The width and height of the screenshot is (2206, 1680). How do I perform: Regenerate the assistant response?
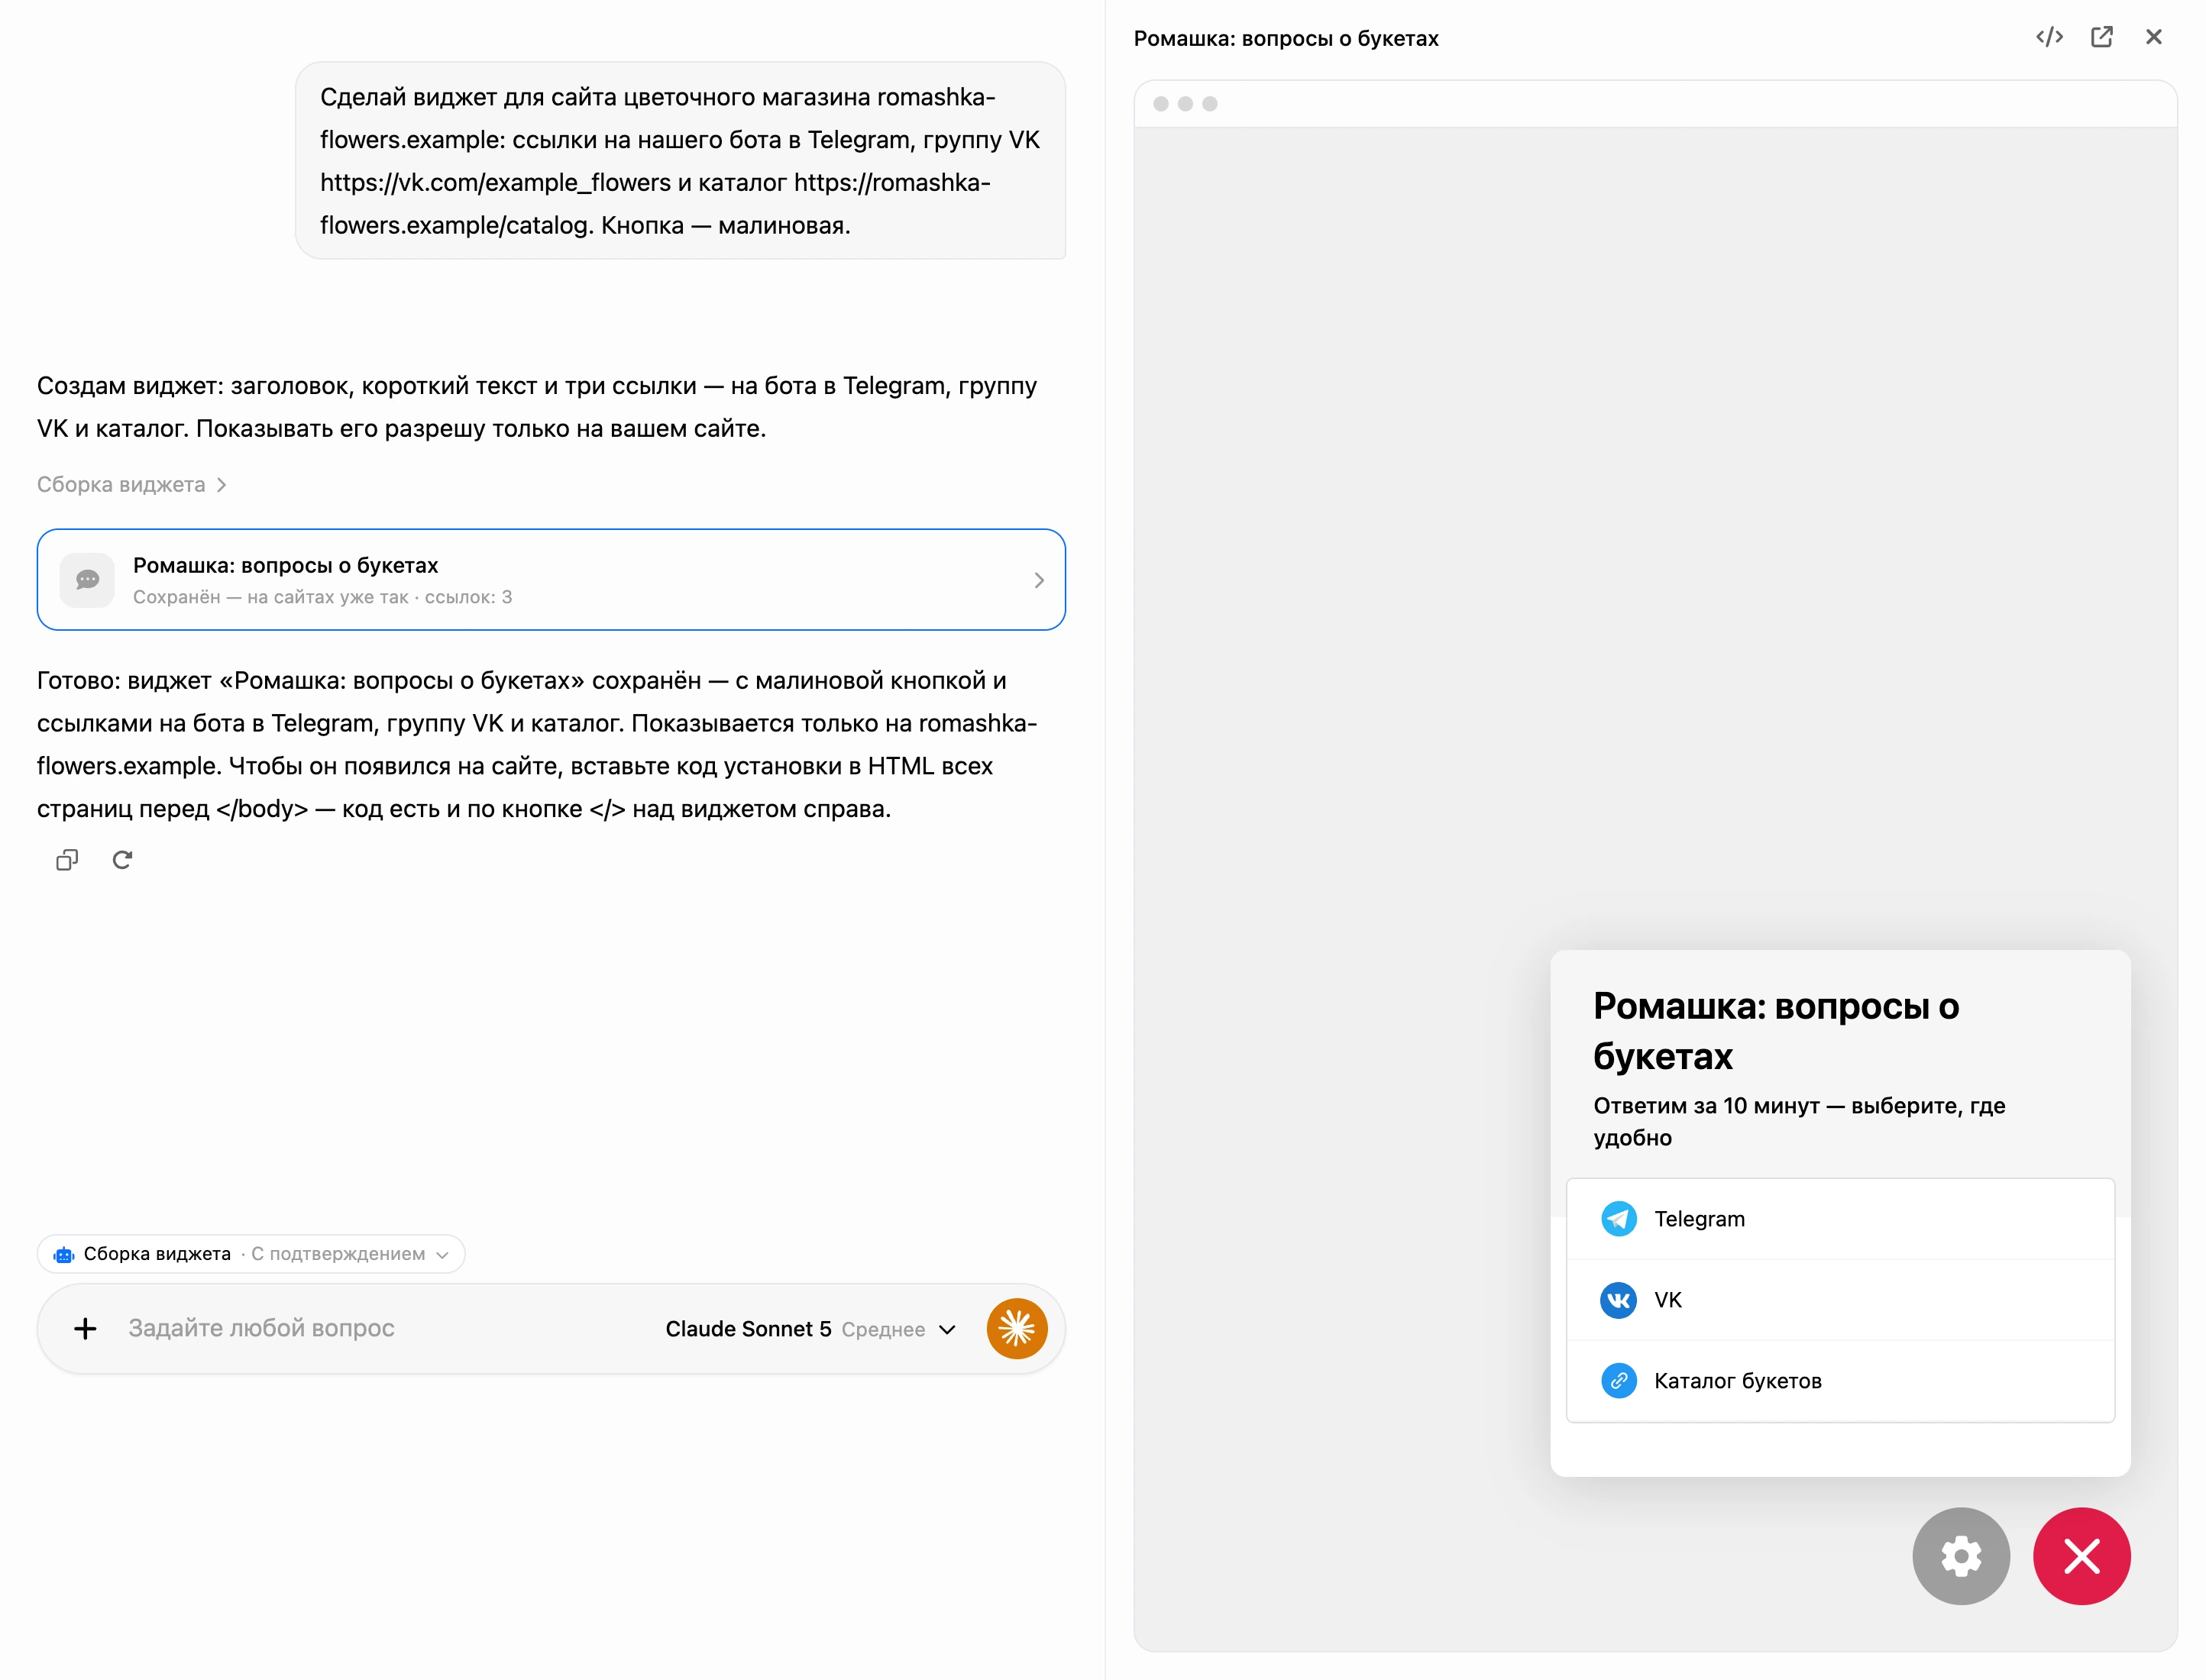coord(122,859)
